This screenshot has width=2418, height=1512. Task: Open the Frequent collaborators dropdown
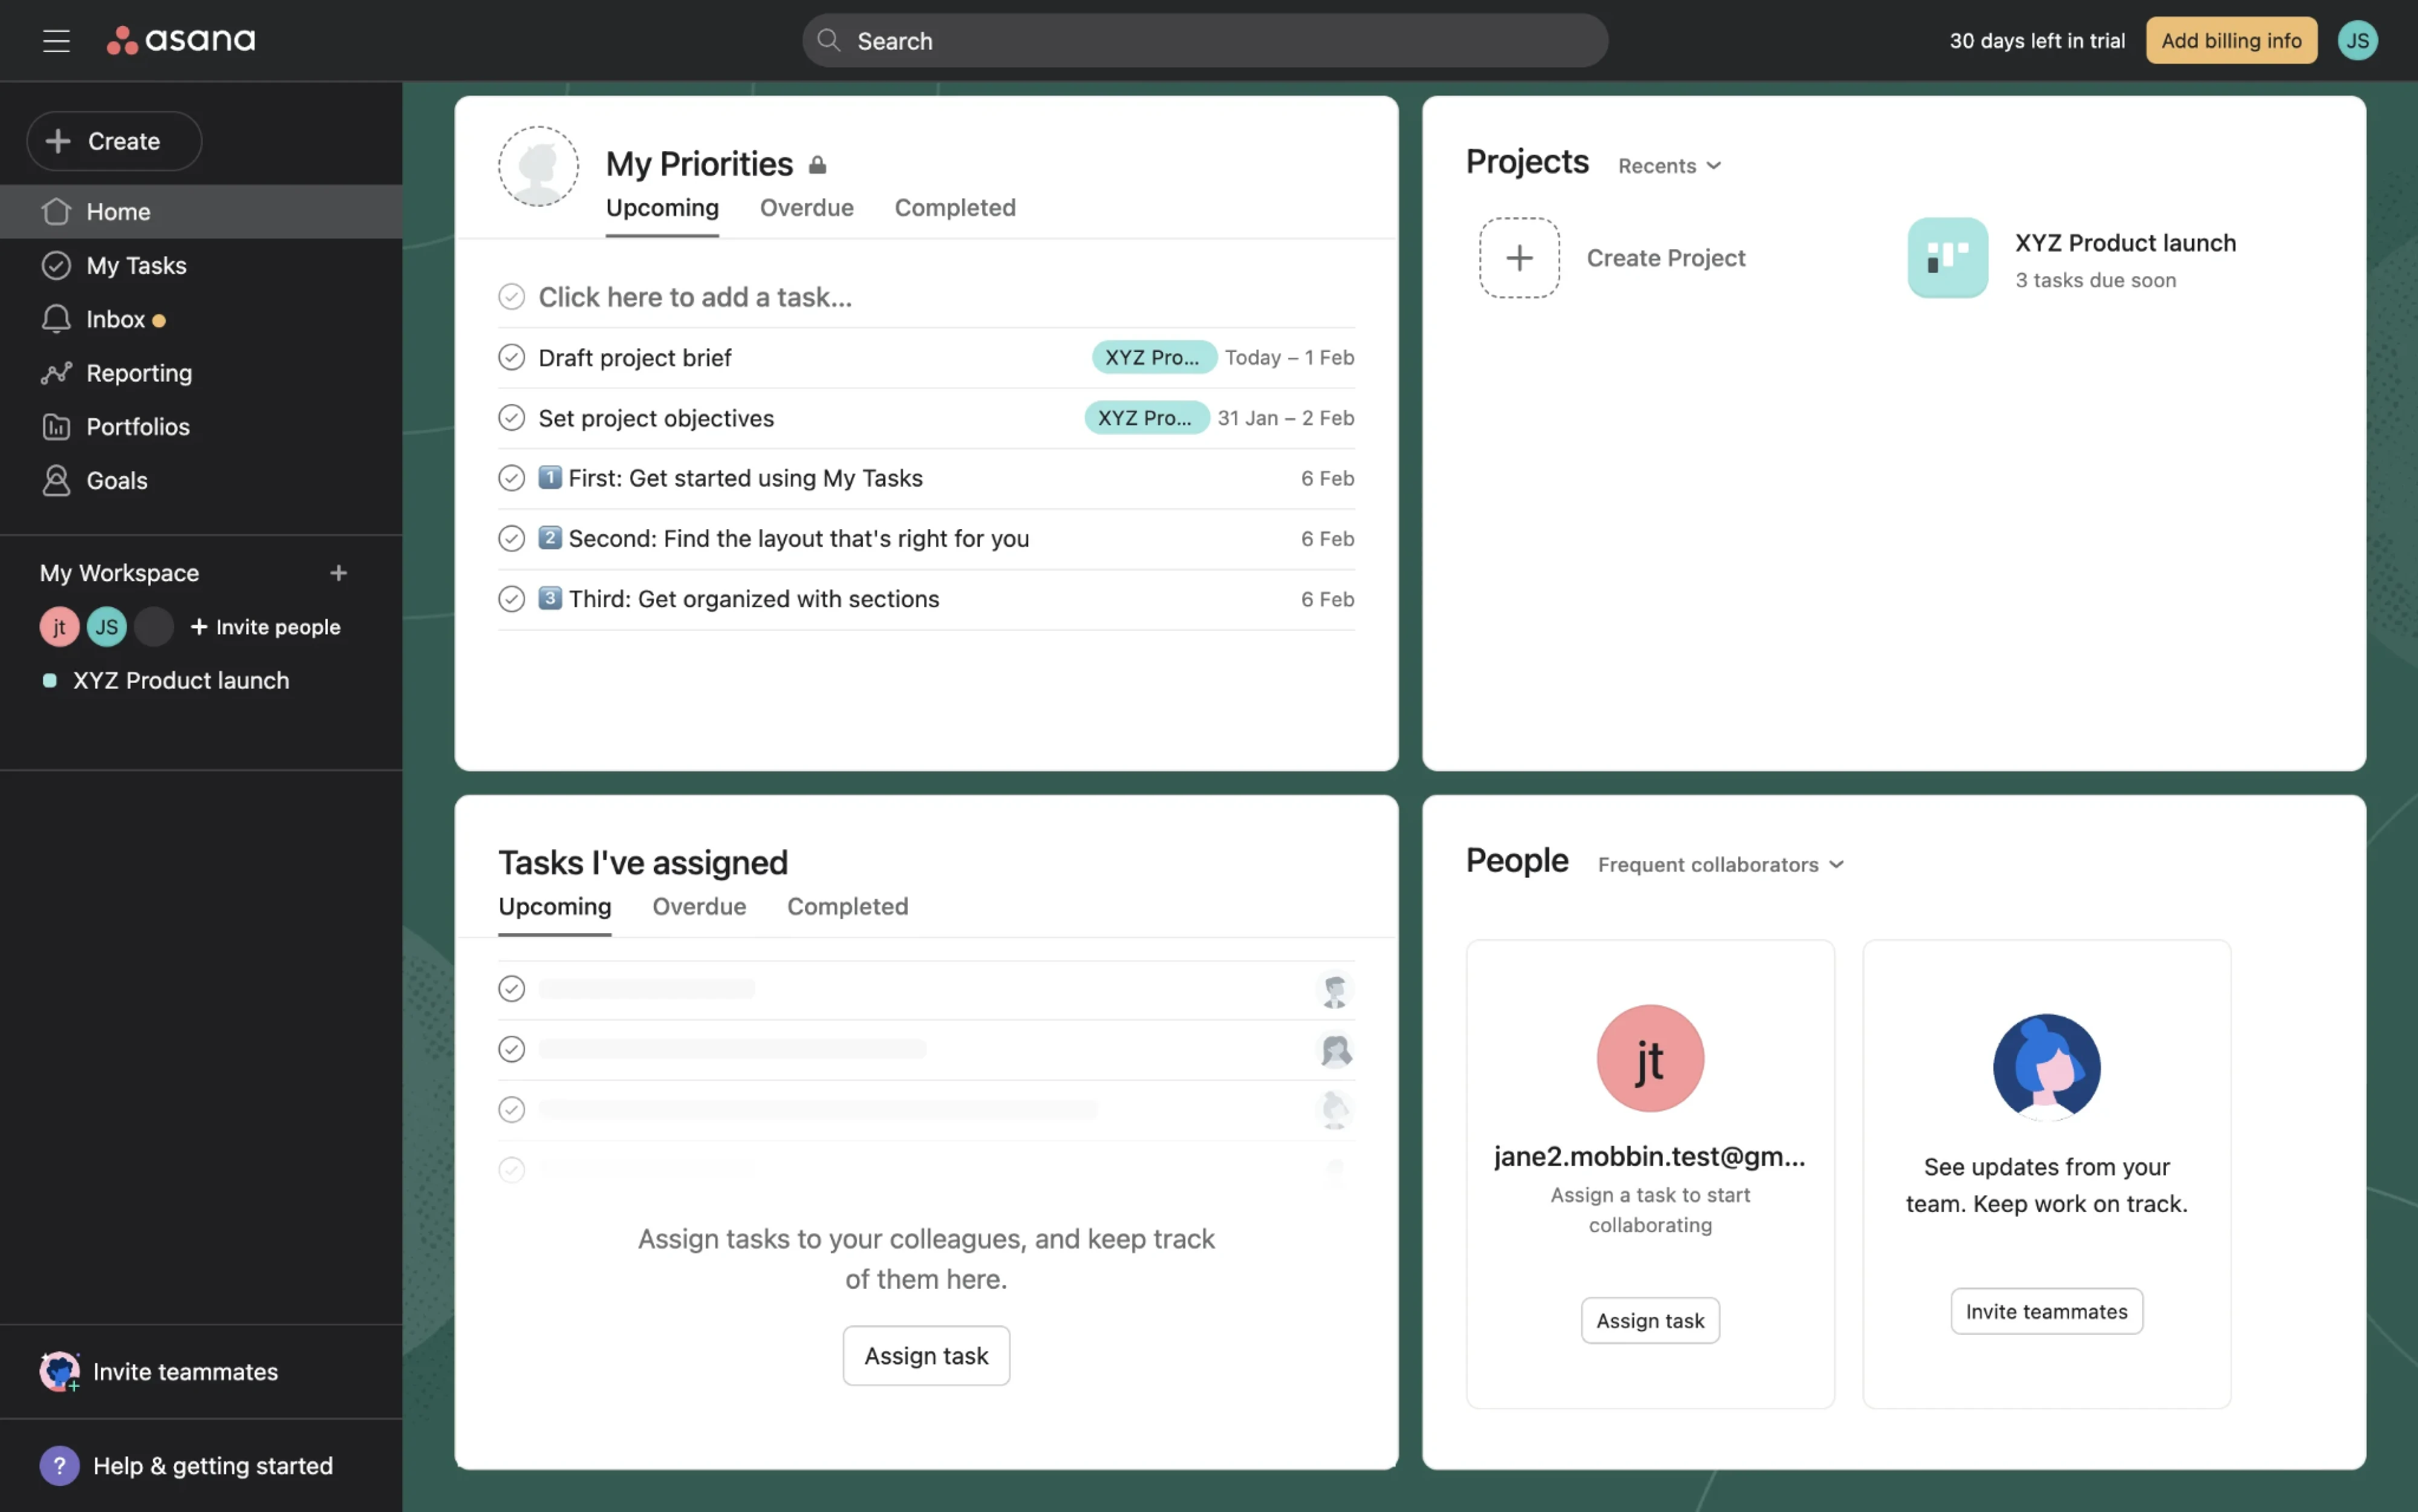[x=1720, y=864]
